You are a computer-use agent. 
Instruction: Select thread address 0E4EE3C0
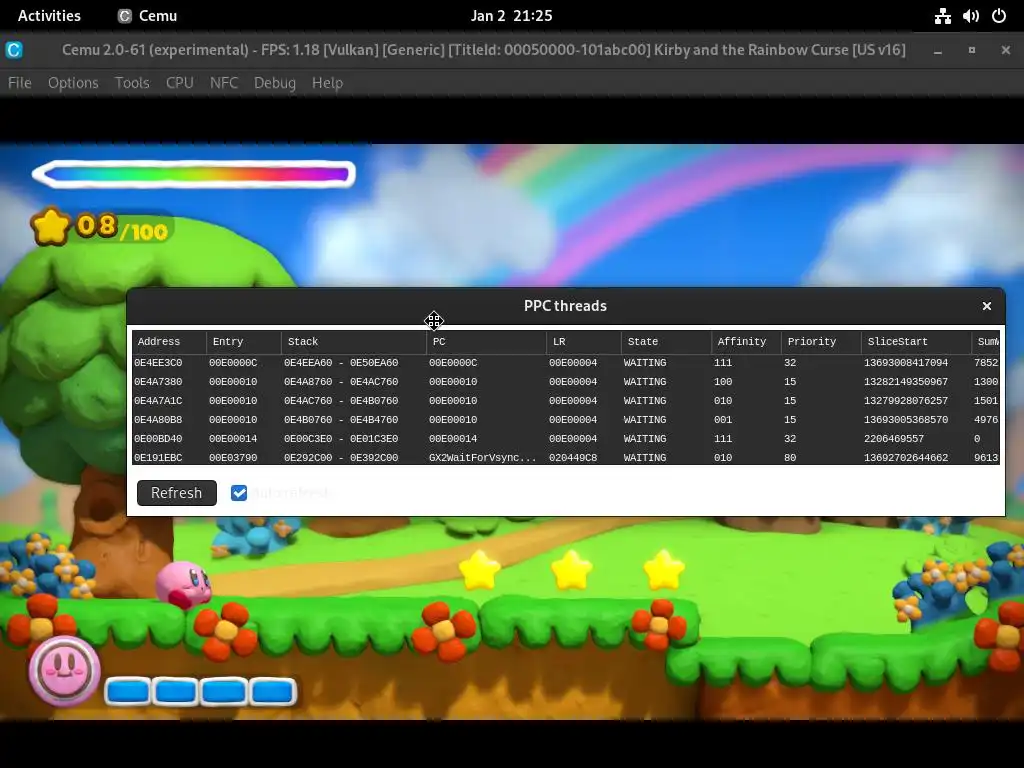click(158, 362)
